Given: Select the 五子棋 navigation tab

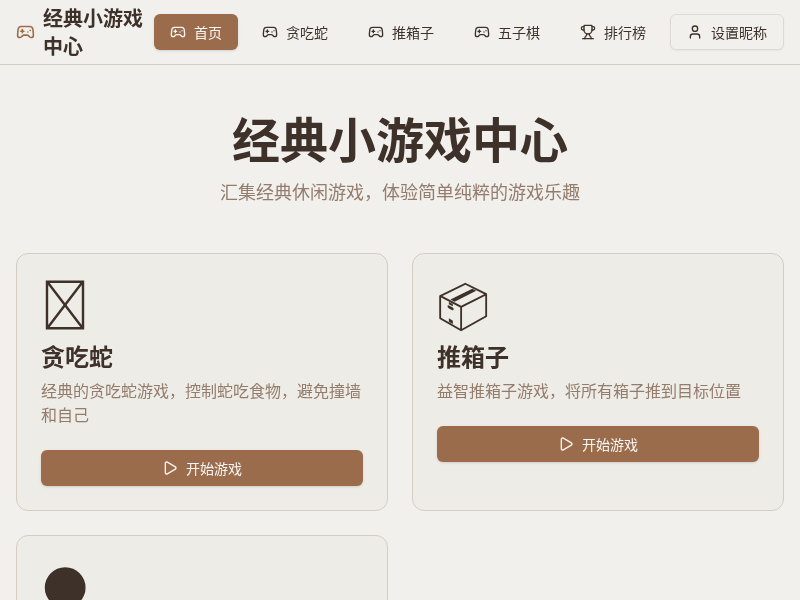Looking at the screenshot, I should point(507,32).
